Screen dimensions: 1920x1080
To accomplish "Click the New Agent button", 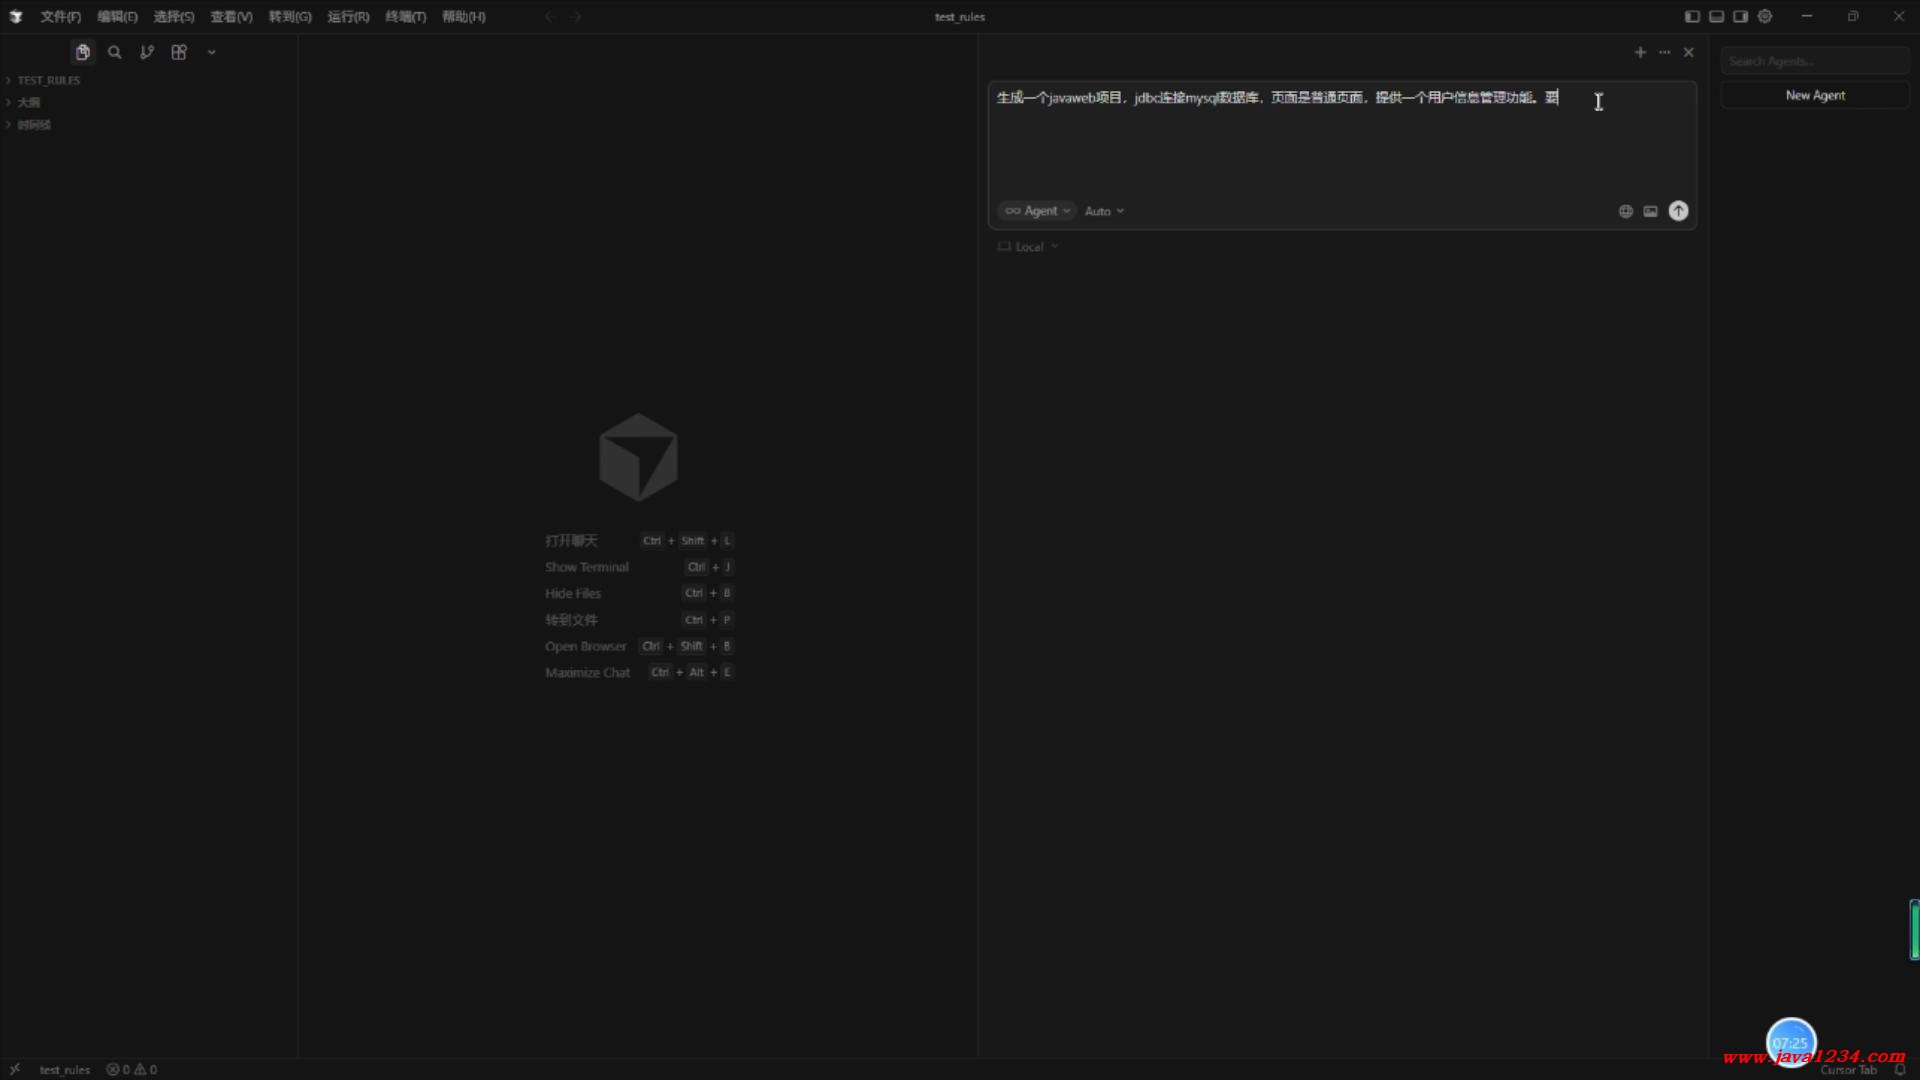I will (1814, 95).
